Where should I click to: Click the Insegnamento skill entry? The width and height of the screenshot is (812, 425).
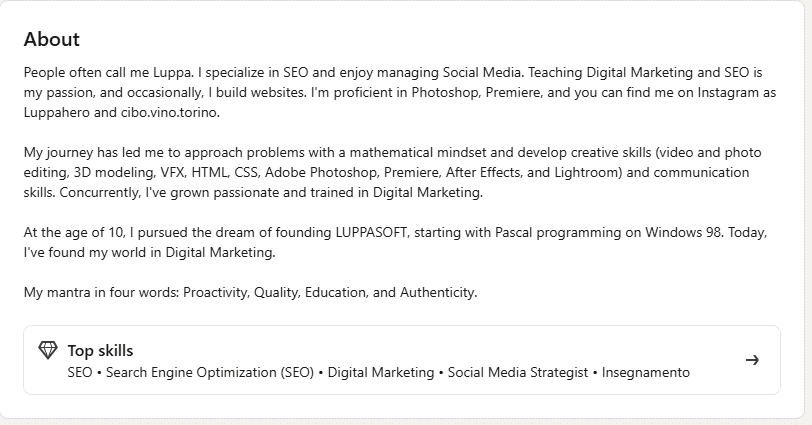pyautogui.click(x=646, y=373)
